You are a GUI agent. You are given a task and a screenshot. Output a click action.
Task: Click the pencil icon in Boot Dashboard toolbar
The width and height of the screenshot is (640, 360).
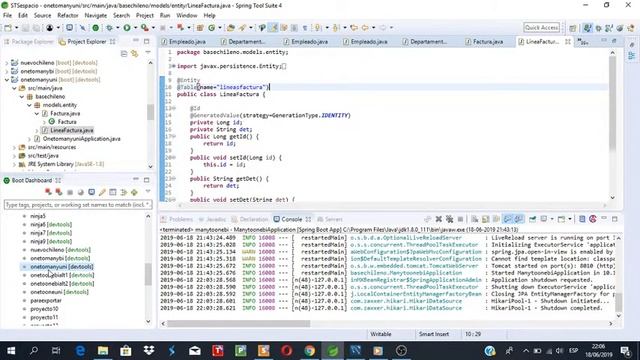(x=102, y=192)
